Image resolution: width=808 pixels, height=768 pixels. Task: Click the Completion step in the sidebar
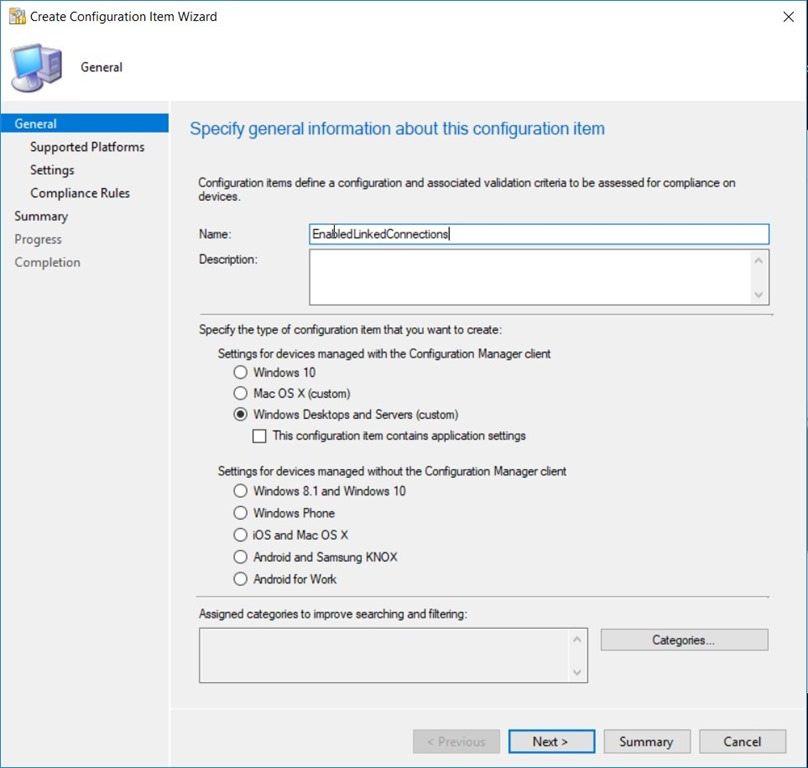tap(47, 262)
